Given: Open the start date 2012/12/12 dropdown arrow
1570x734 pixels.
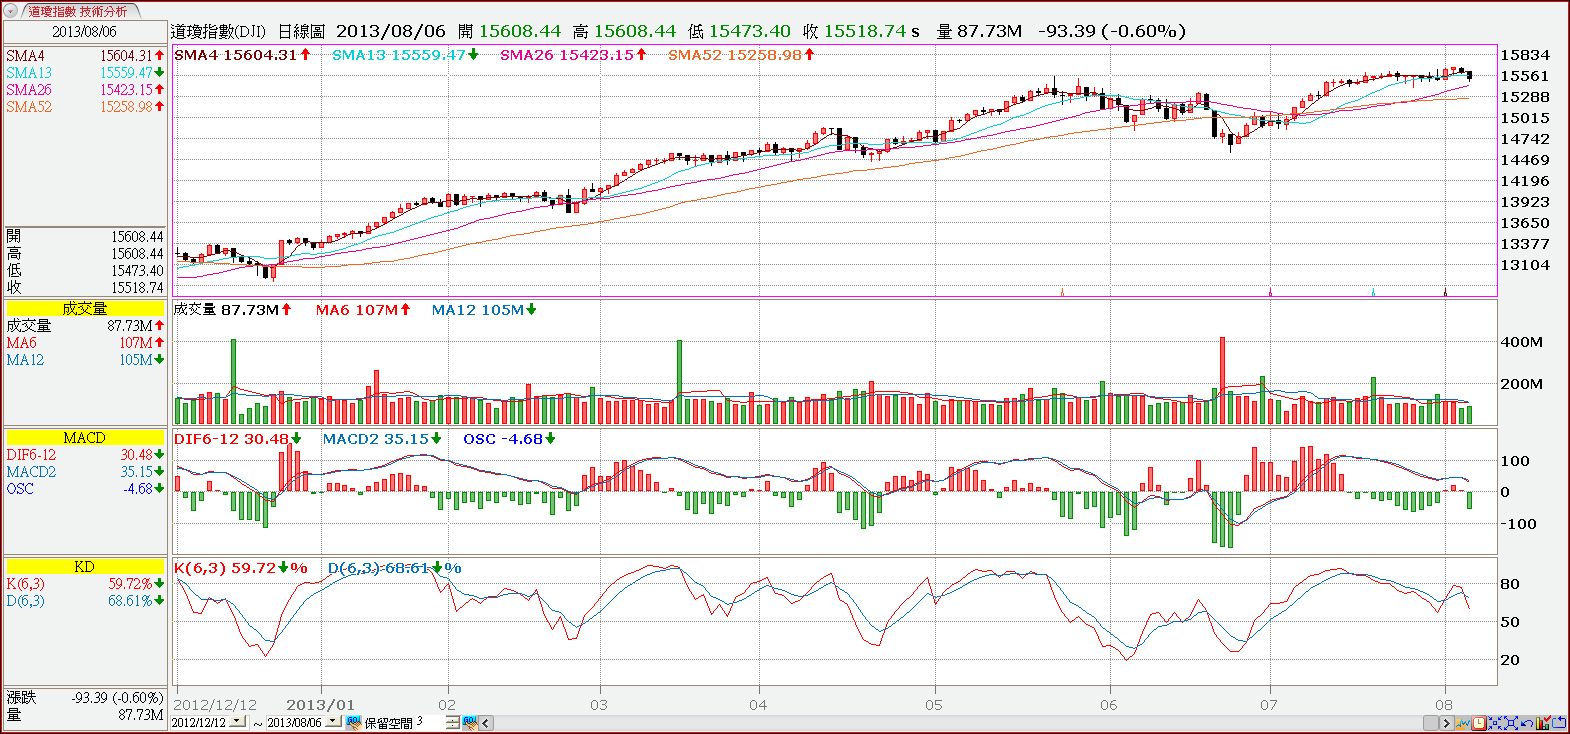Looking at the screenshot, I should coord(237,721).
